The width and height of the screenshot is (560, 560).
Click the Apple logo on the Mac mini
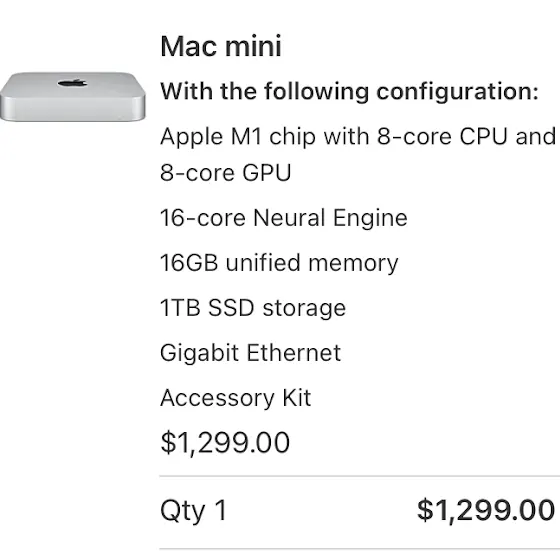tap(72, 83)
